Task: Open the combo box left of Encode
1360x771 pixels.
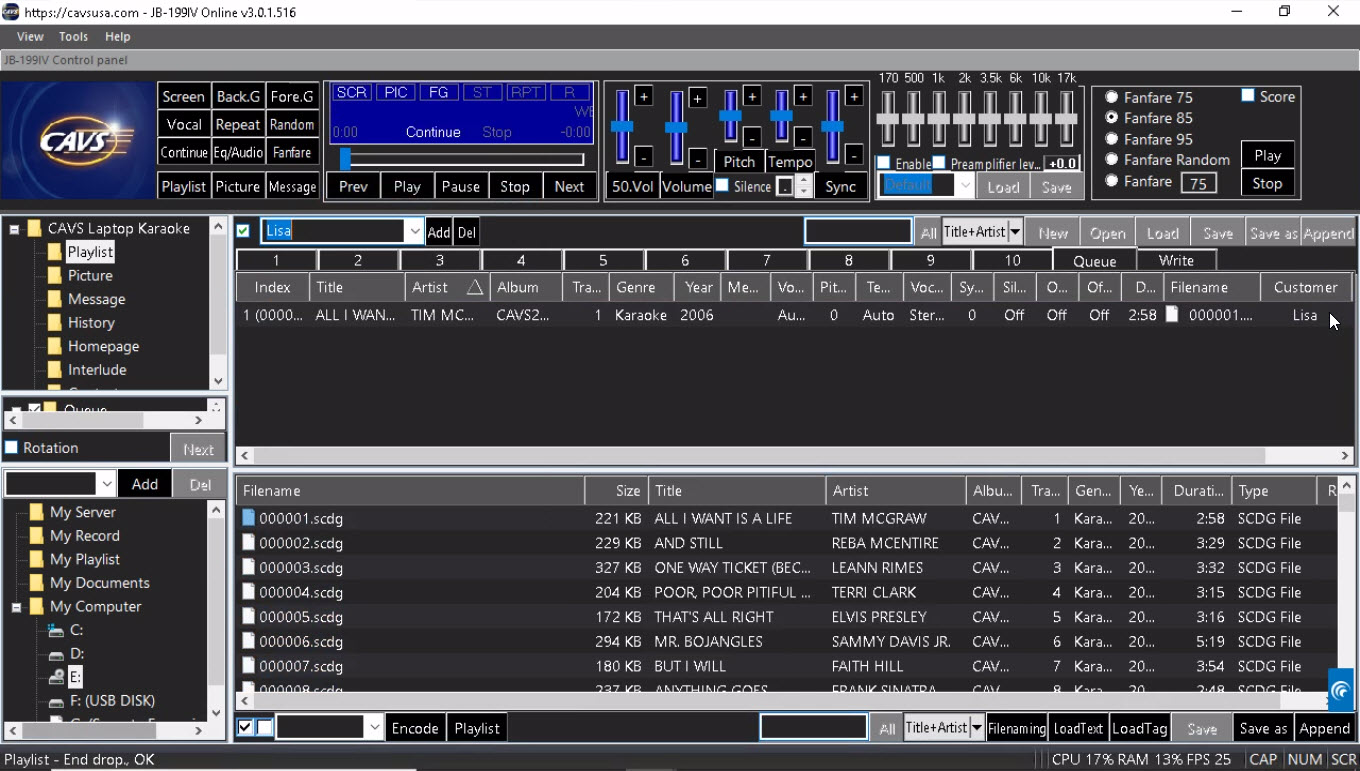Action: coord(375,728)
